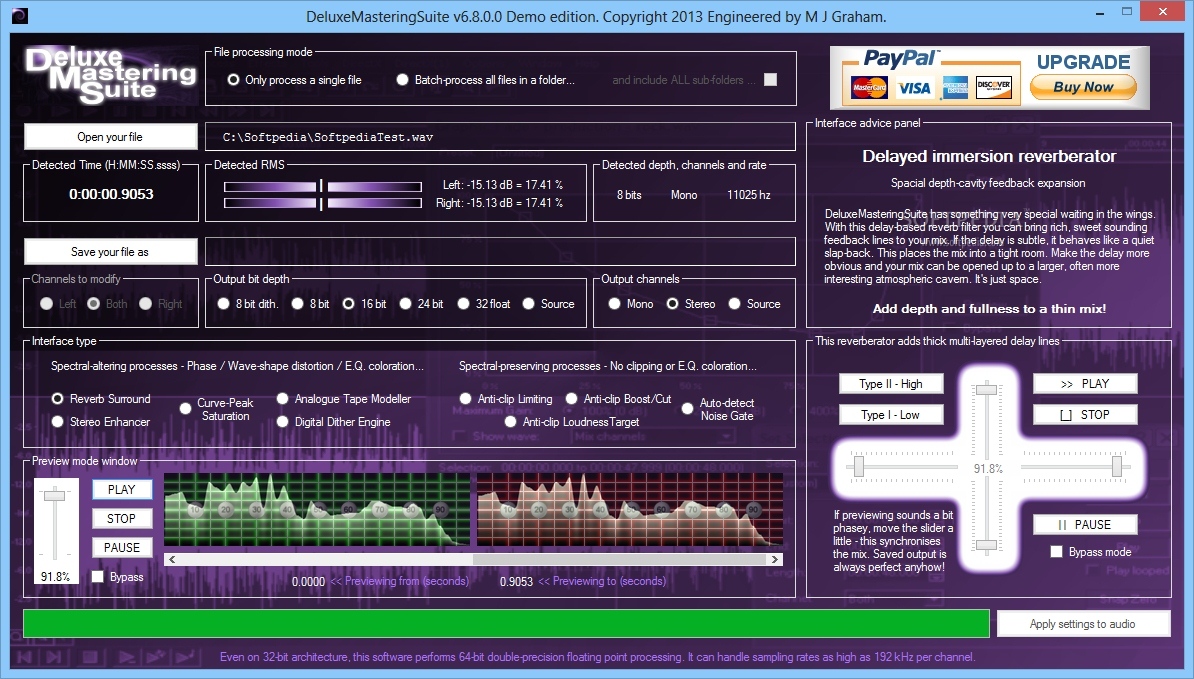Image resolution: width=1194 pixels, height=679 pixels.
Task: Click >> PLAY in reverberator panel
Action: pyautogui.click(x=1085, y=384)
